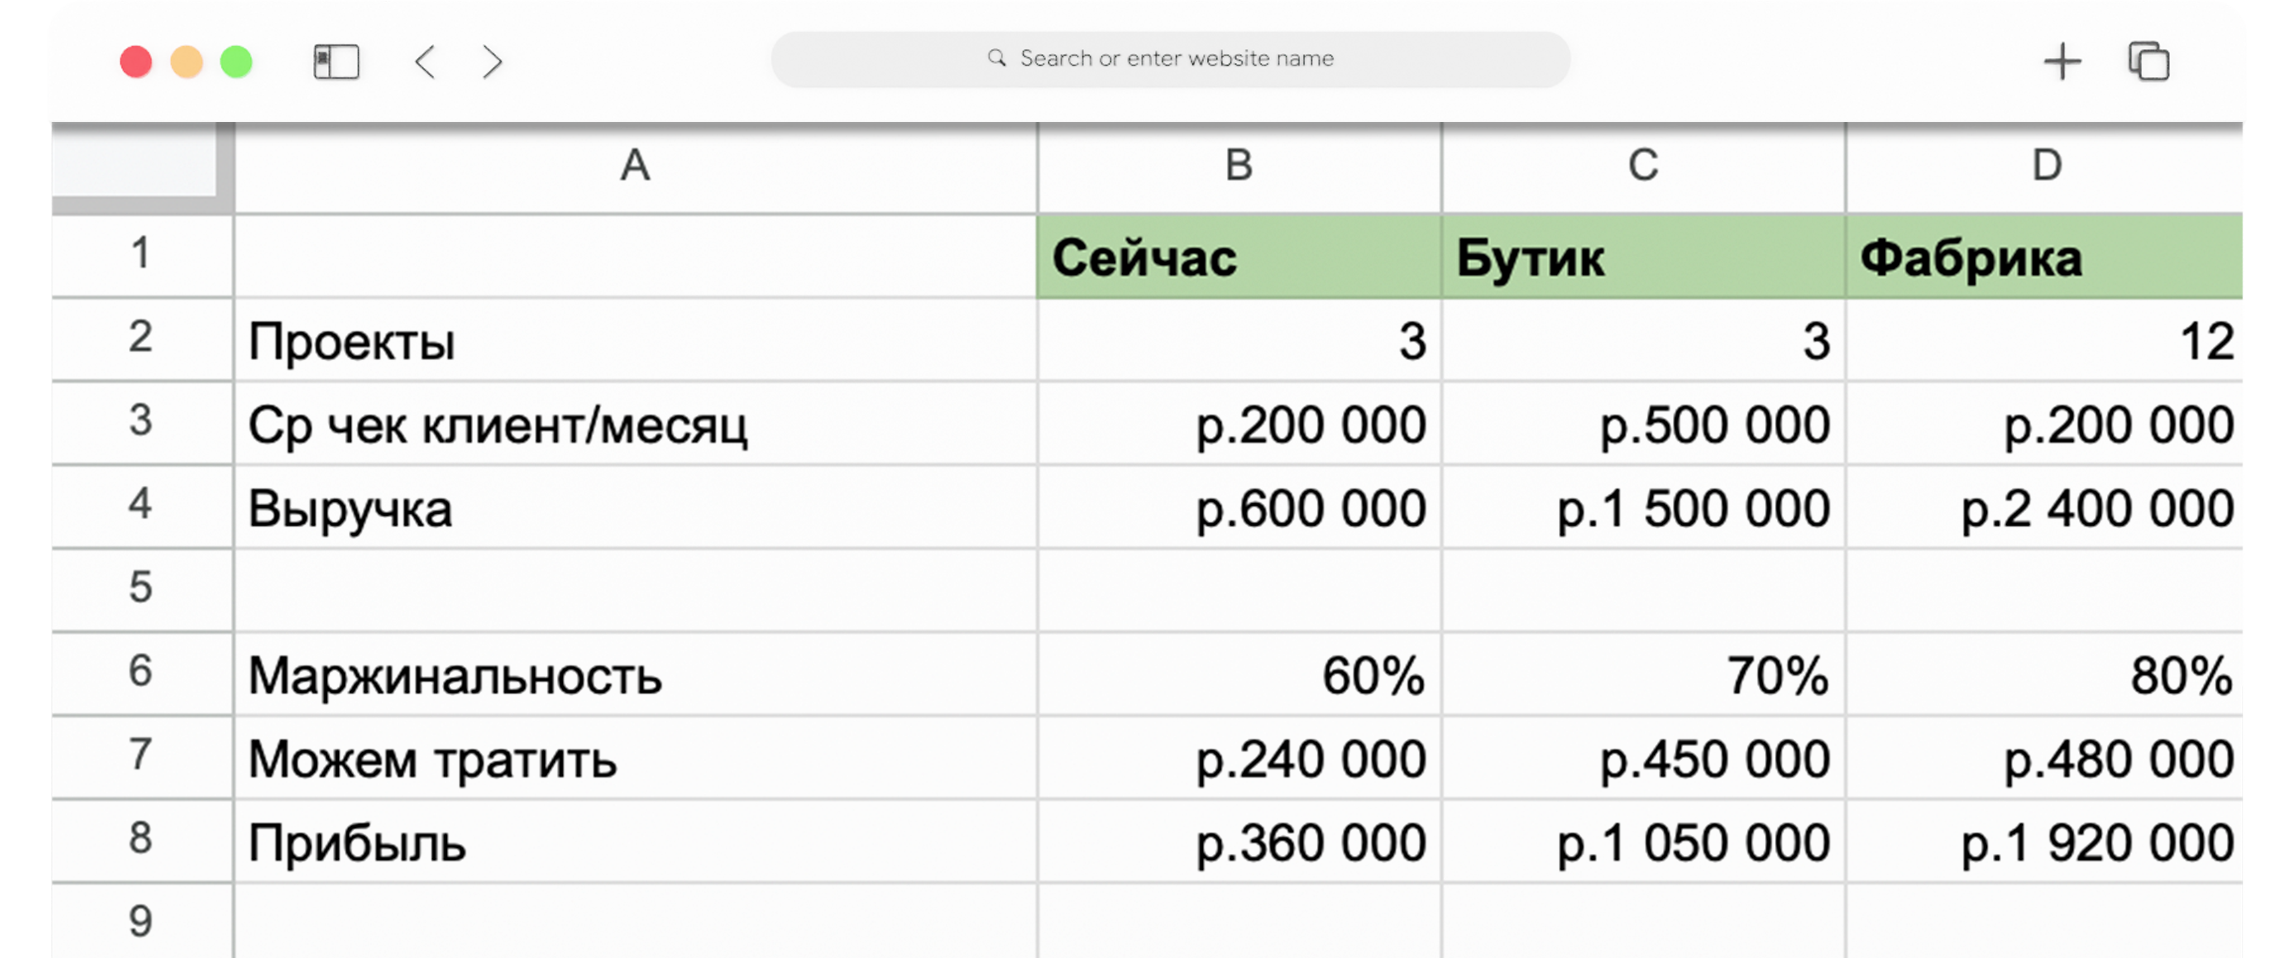
Task: Go forward with the right arrow
Action: click(492, 62)
